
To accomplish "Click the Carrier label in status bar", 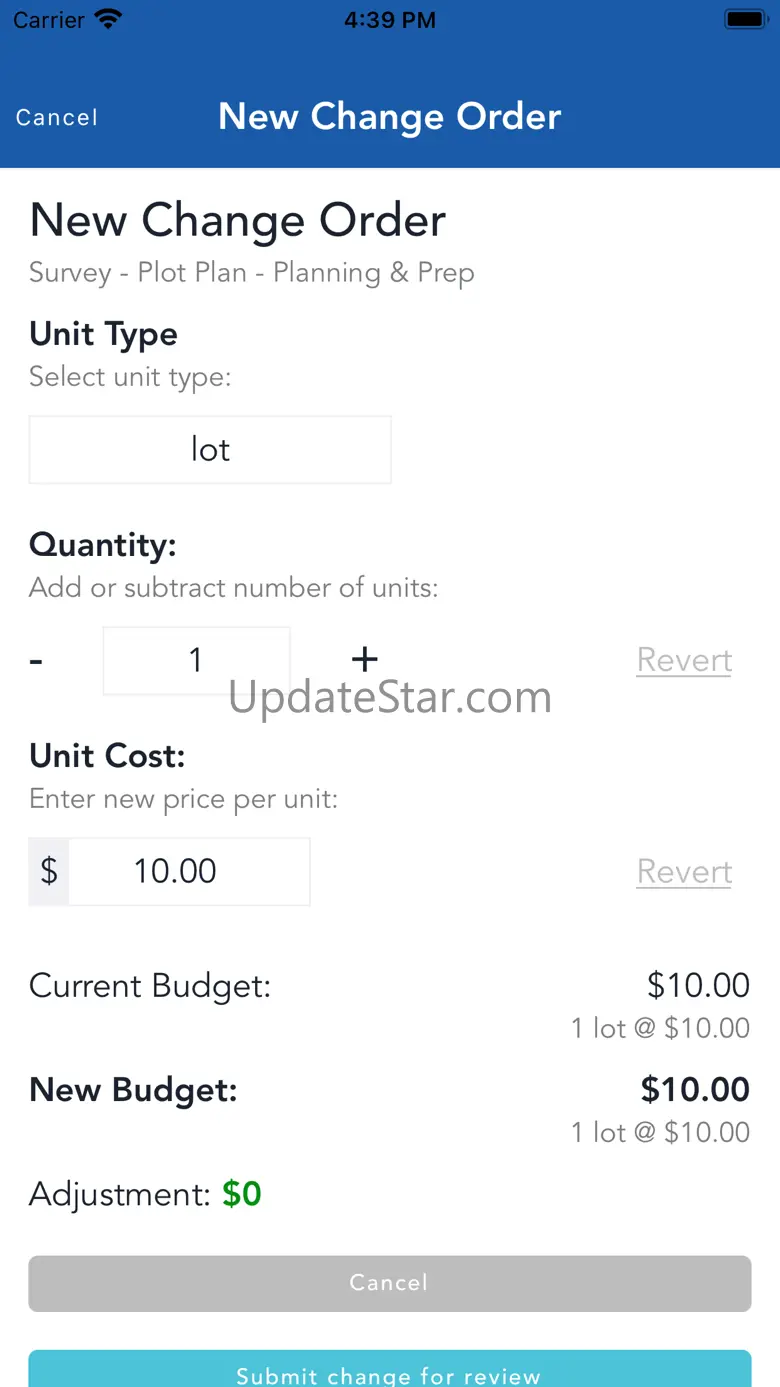I will [x=49, y=20].
